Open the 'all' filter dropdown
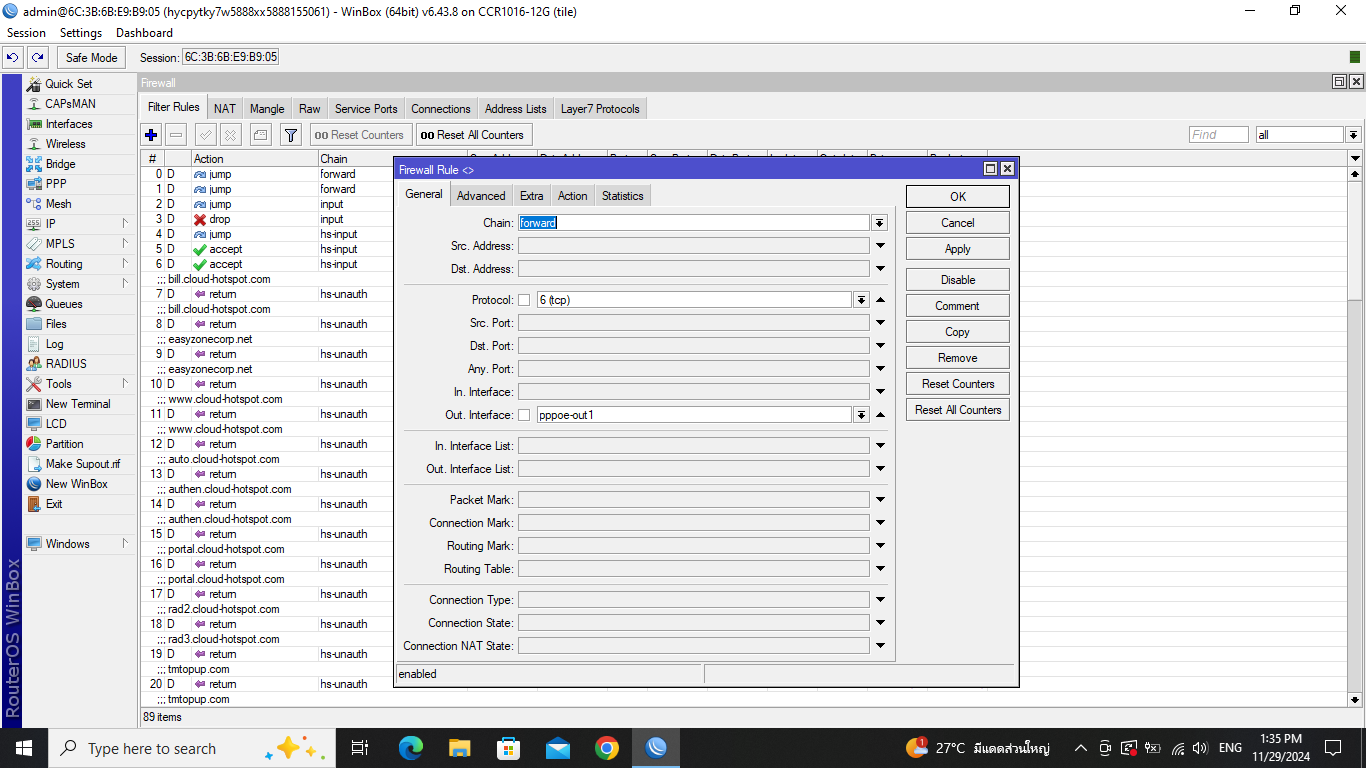The width and height of the screenshot is (1366, 768). 1353,135
